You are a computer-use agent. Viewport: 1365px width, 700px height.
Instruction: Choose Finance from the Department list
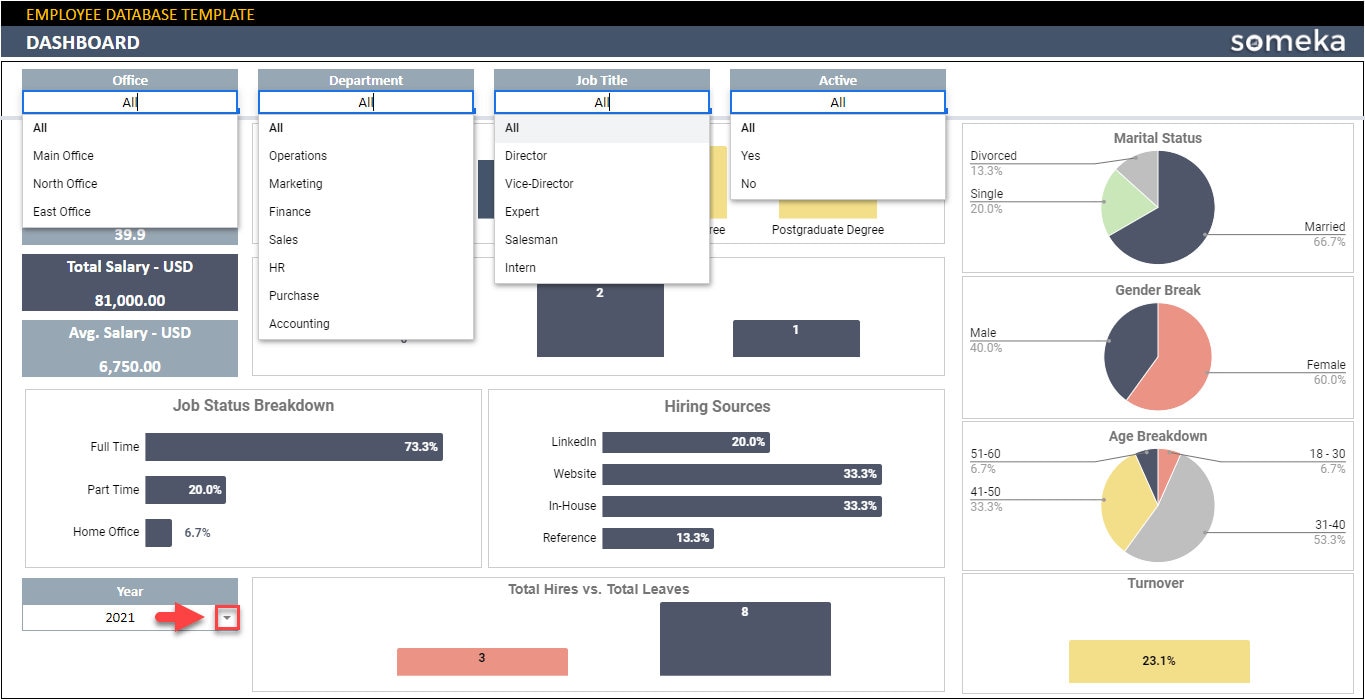tap(288, 211)
